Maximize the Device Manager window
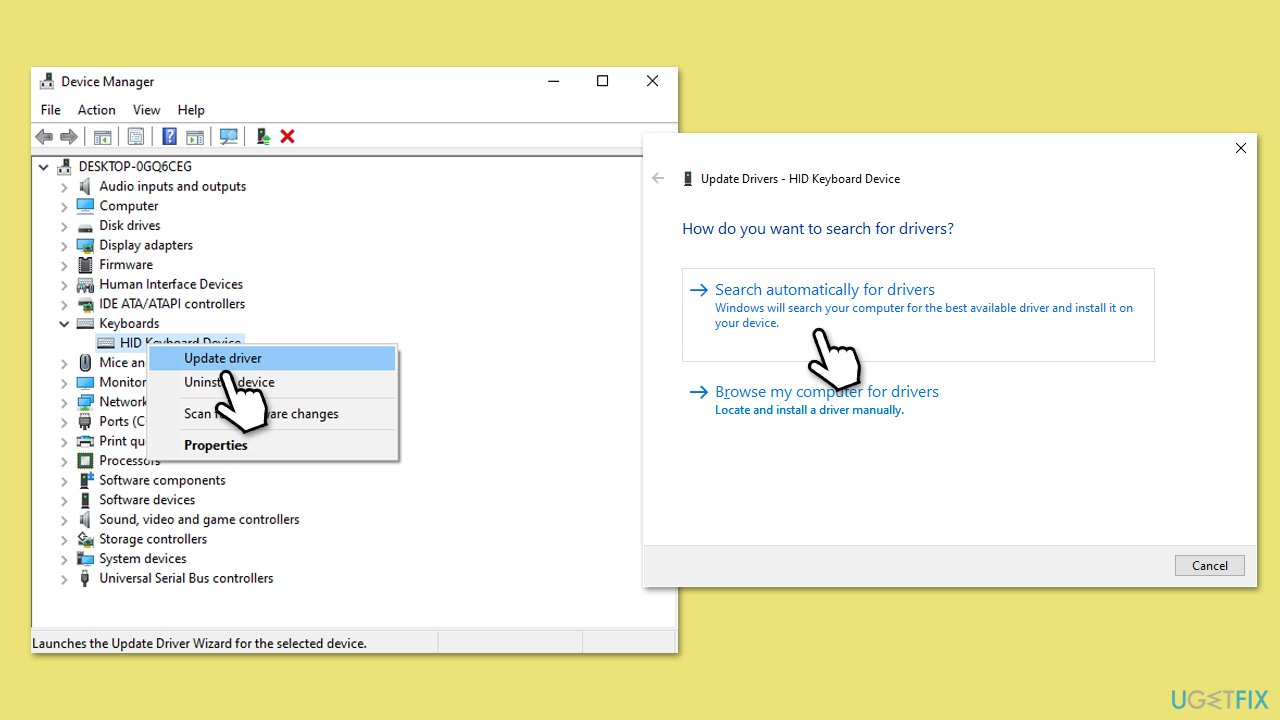This screenshot has width=1280, height=720. tap(602, 82)
